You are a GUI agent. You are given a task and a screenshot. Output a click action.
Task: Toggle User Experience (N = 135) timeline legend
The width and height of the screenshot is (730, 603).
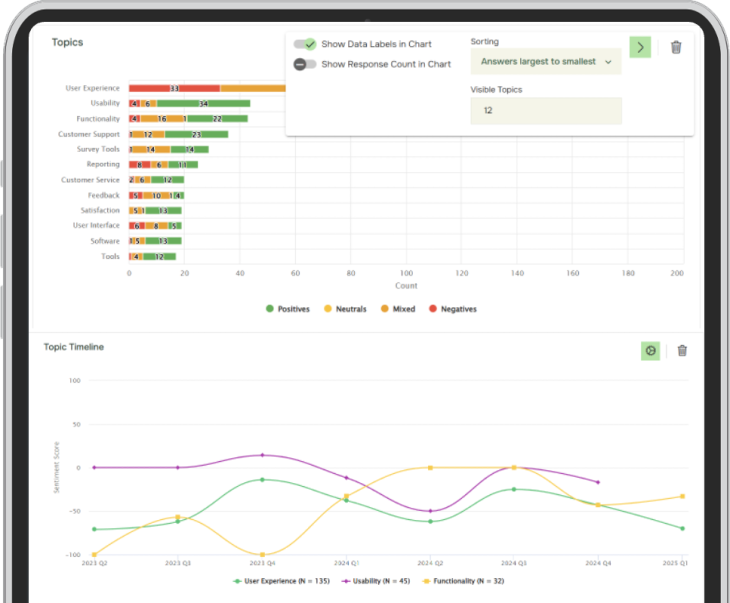[282, 581]
